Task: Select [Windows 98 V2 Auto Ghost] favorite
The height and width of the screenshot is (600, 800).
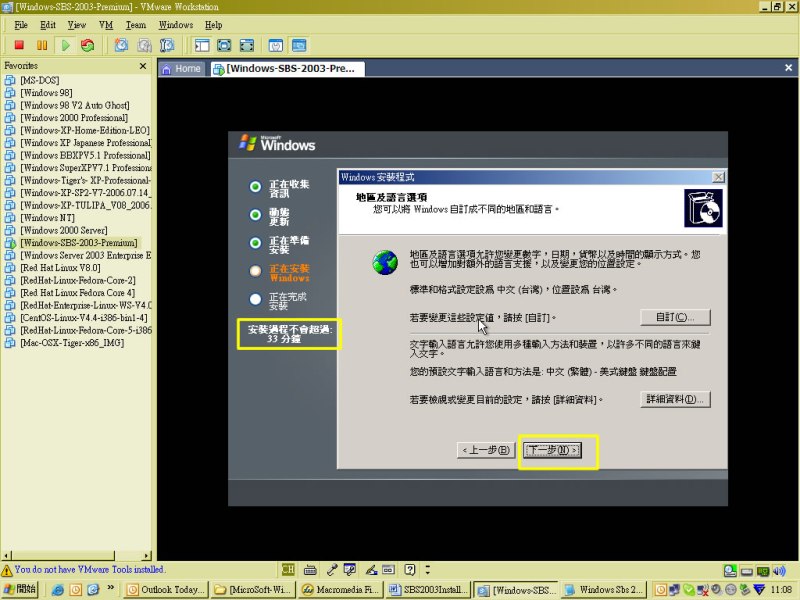Action: point(74,105)
